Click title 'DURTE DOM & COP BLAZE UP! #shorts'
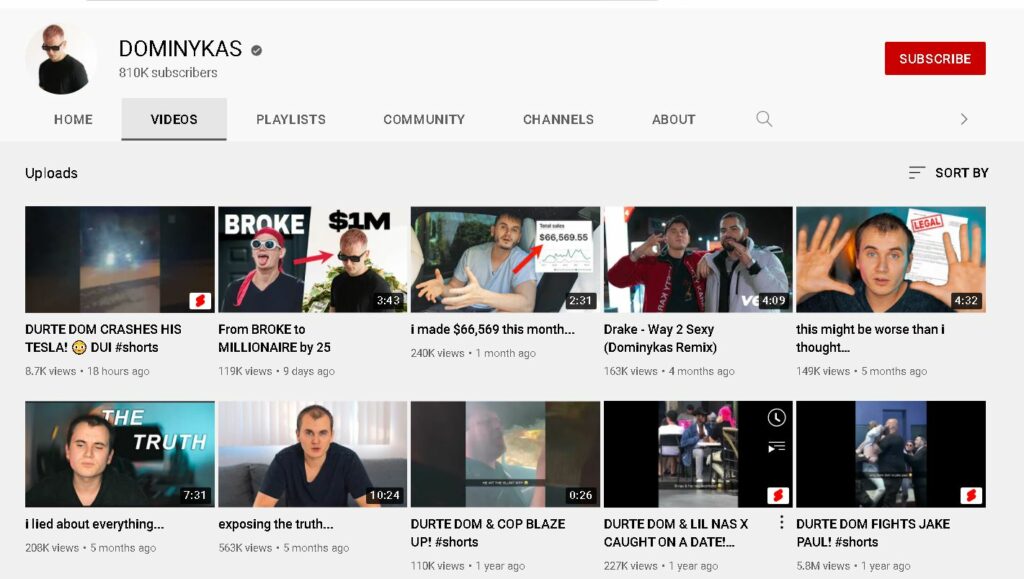1024x579 pixels. pyautogui.click(x=488, y=533)
